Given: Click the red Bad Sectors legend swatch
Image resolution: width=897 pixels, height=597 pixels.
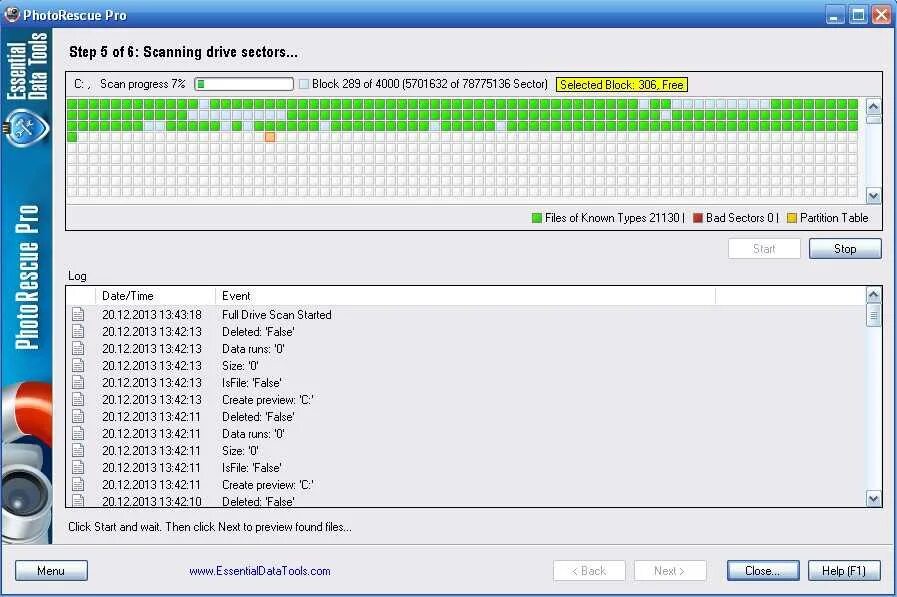Looking at the screenshot, I should 698,218.
